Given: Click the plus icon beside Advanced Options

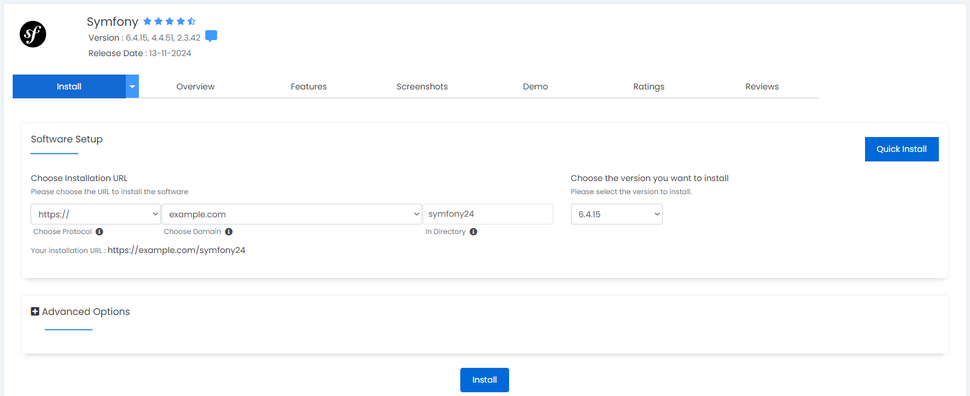Looking at the screenshot, I should [35, 312].
